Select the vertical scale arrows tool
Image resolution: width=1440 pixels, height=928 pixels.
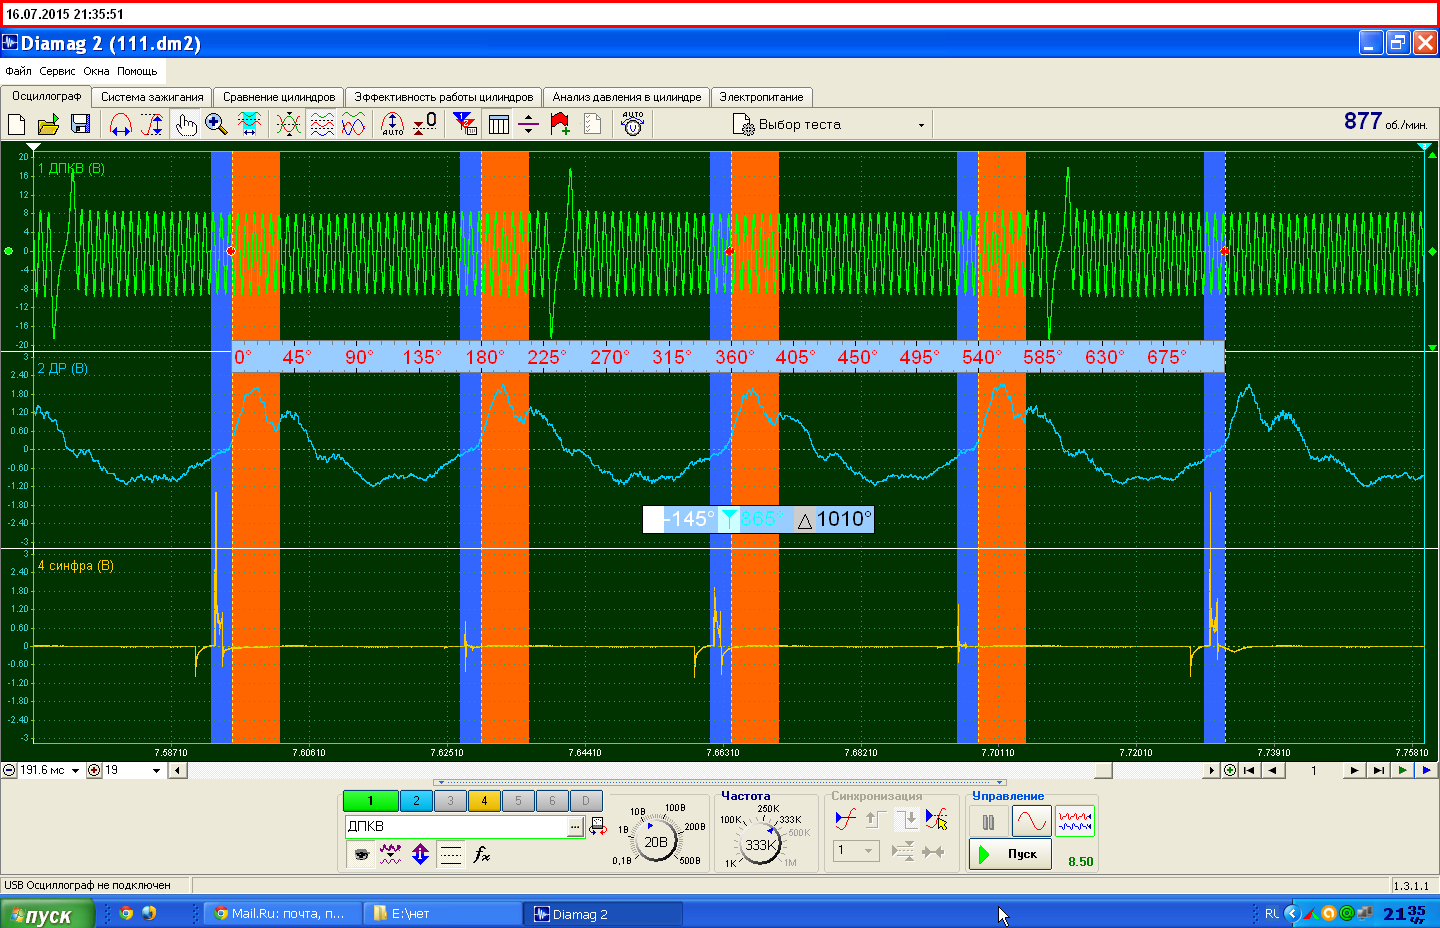152,124
